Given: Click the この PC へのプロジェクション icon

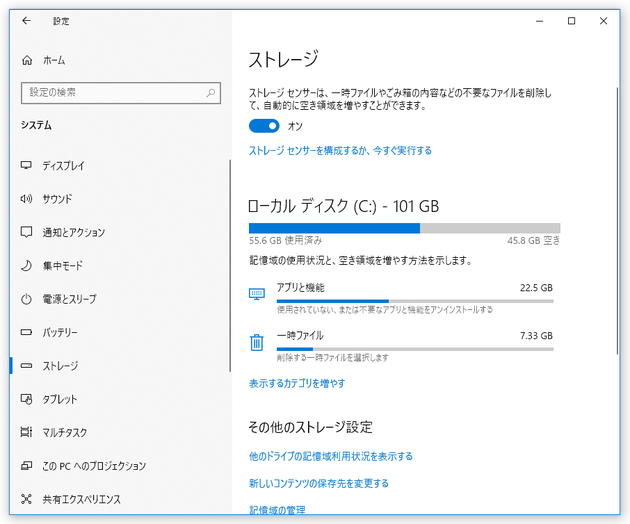Looking at the screenshot, I should click(26, 466).
